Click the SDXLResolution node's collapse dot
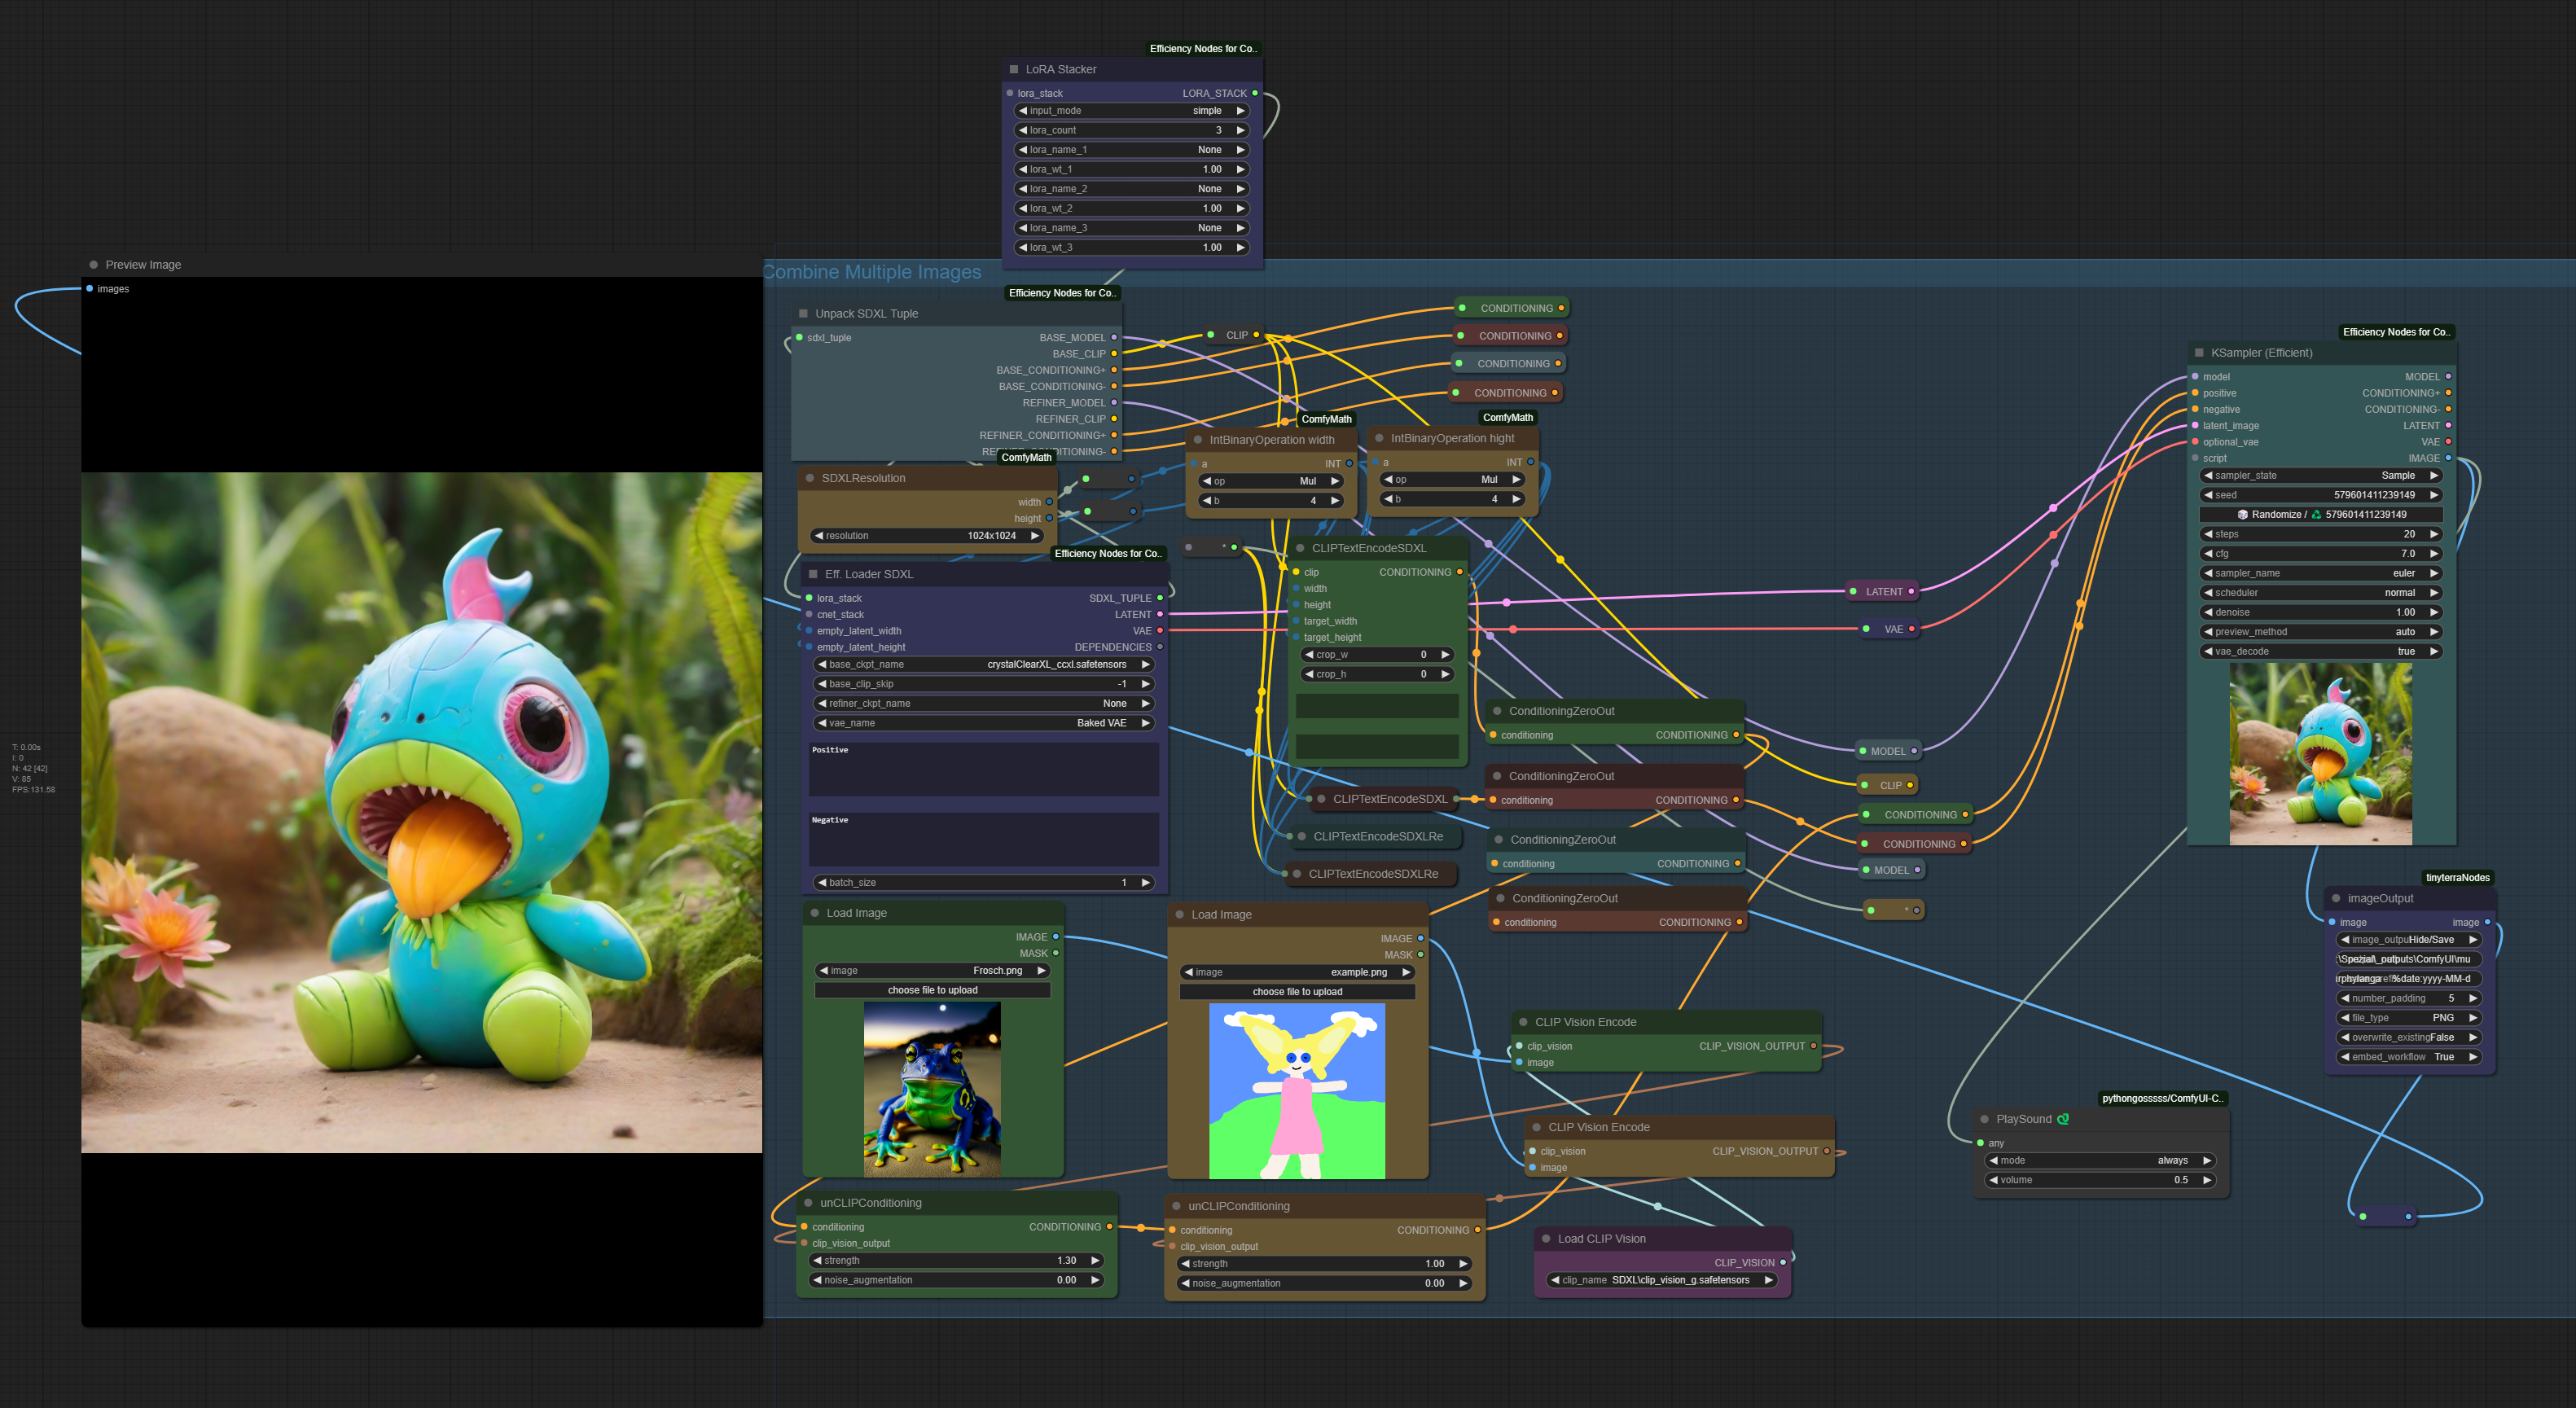 pyautogui.click(x=809, y=478)
